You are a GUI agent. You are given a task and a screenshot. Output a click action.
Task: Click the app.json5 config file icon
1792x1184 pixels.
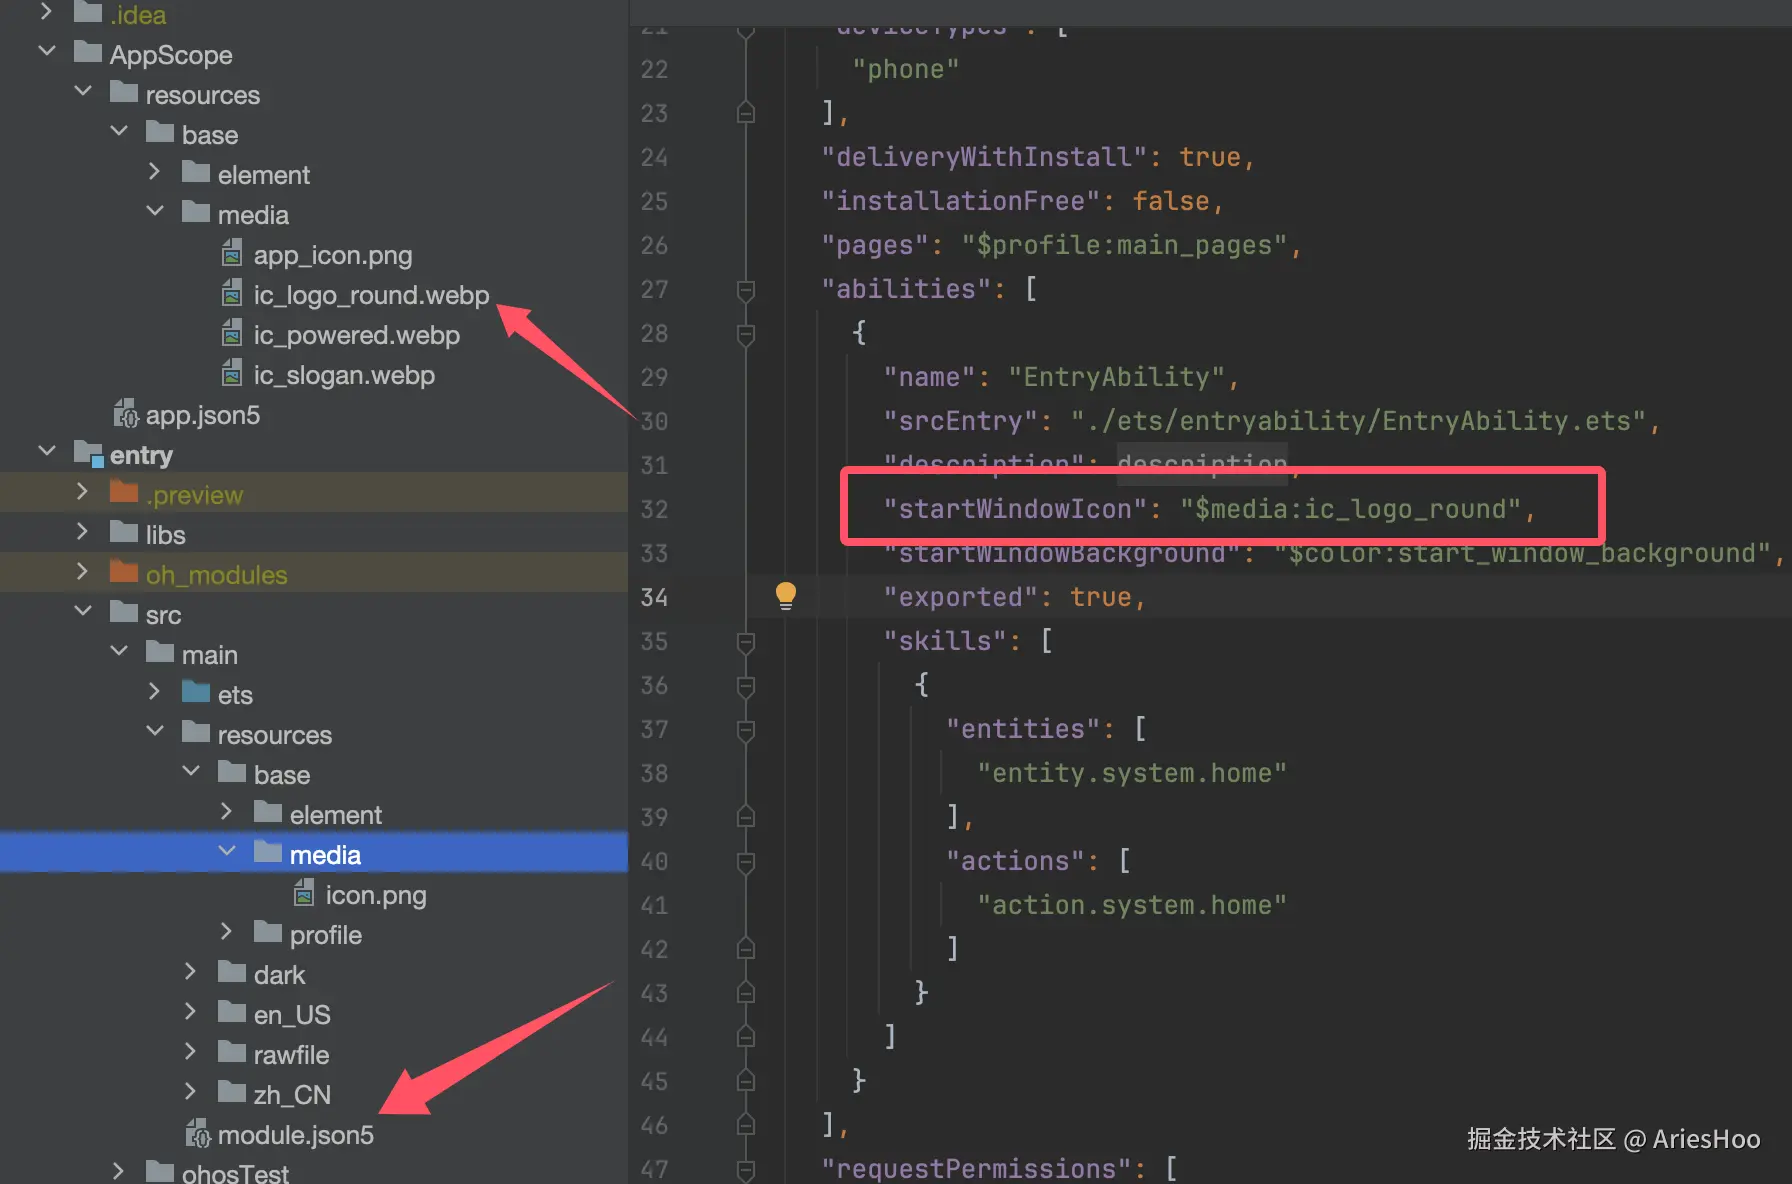(x=125, y=414)
